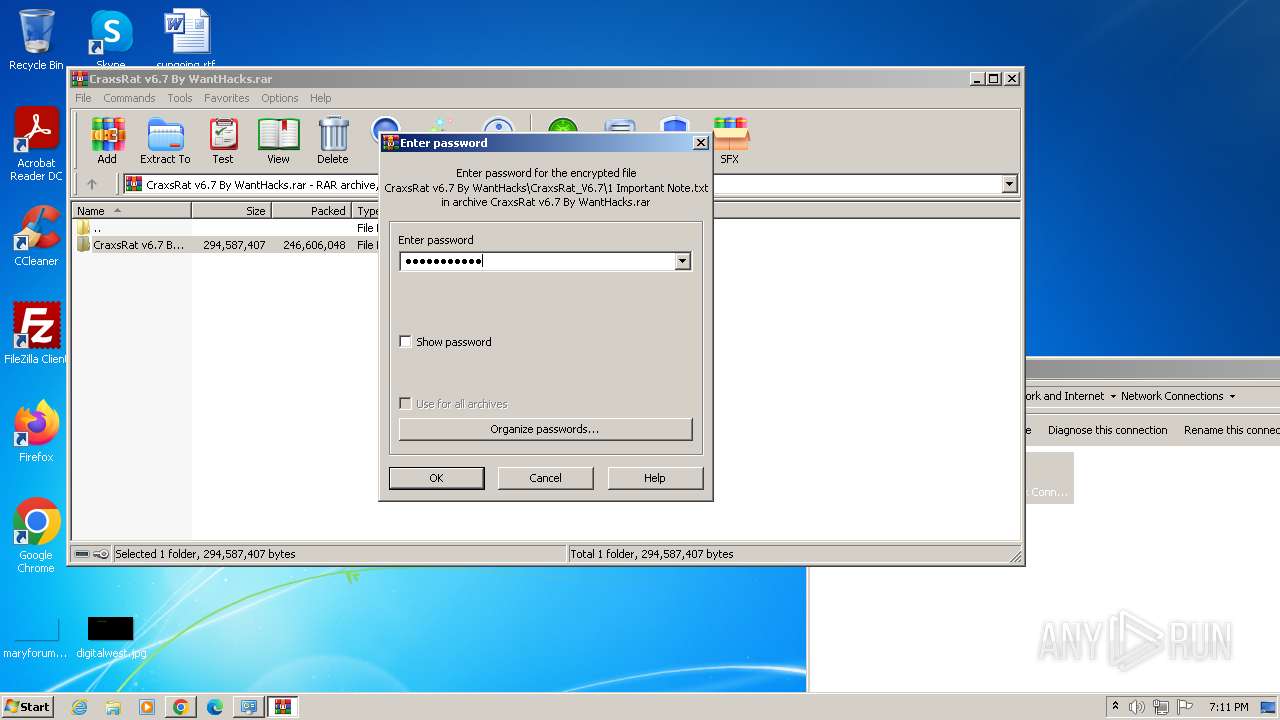Open the Word rtf document icon

[x=186, y=39]
